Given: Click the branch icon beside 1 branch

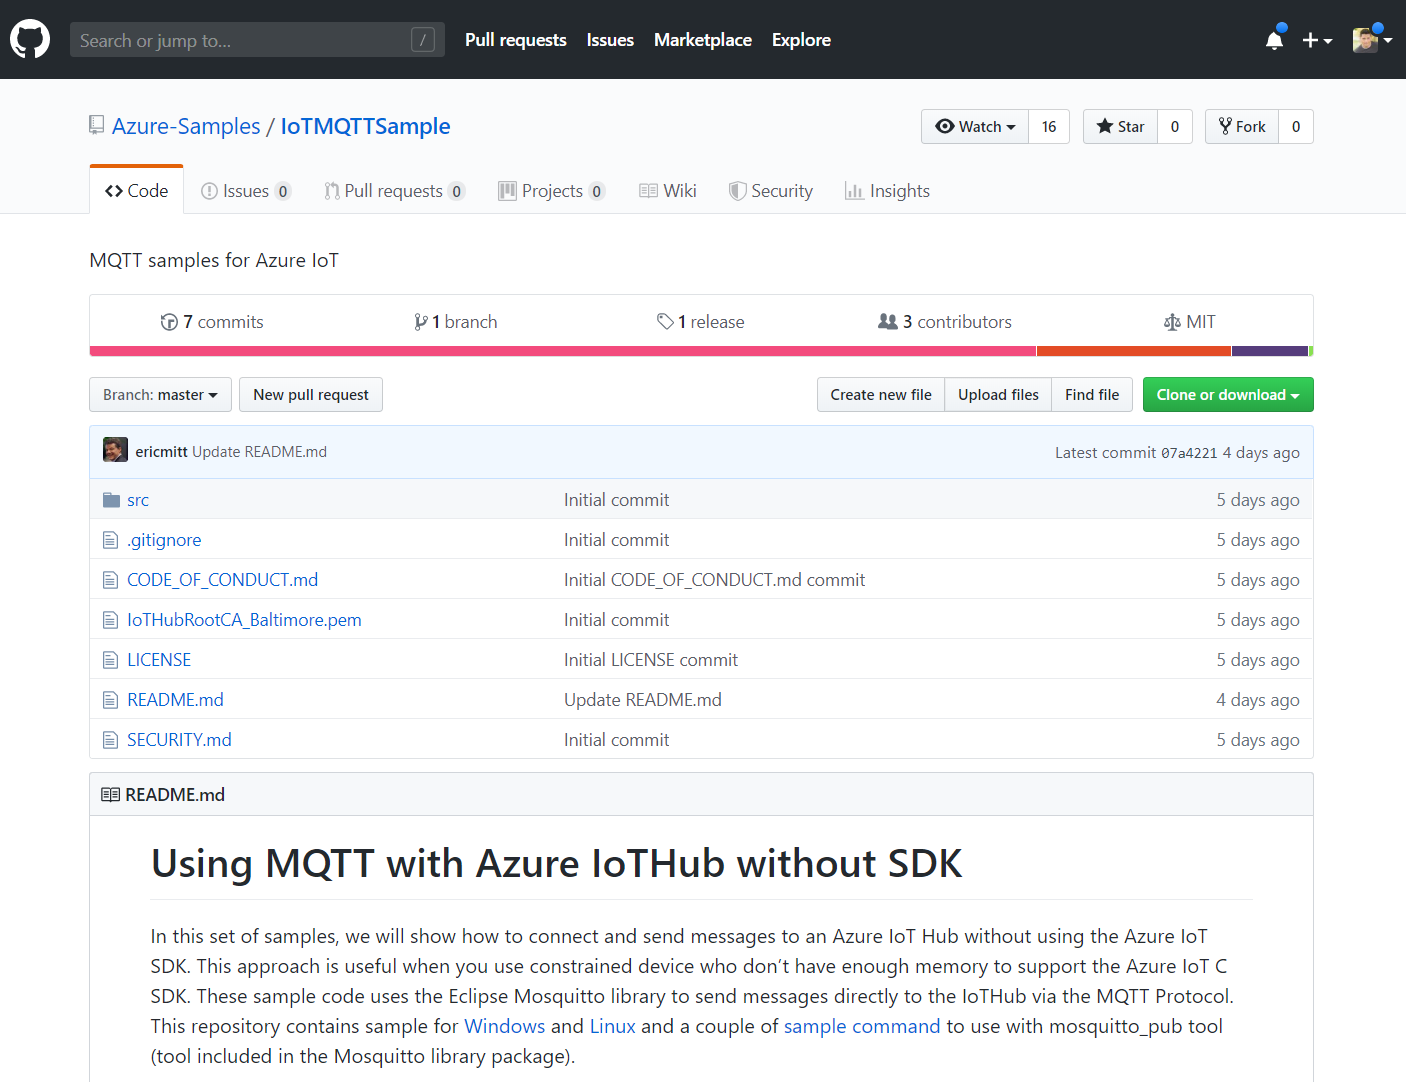Looking at the screenshot, I should [x=422, y=321].
